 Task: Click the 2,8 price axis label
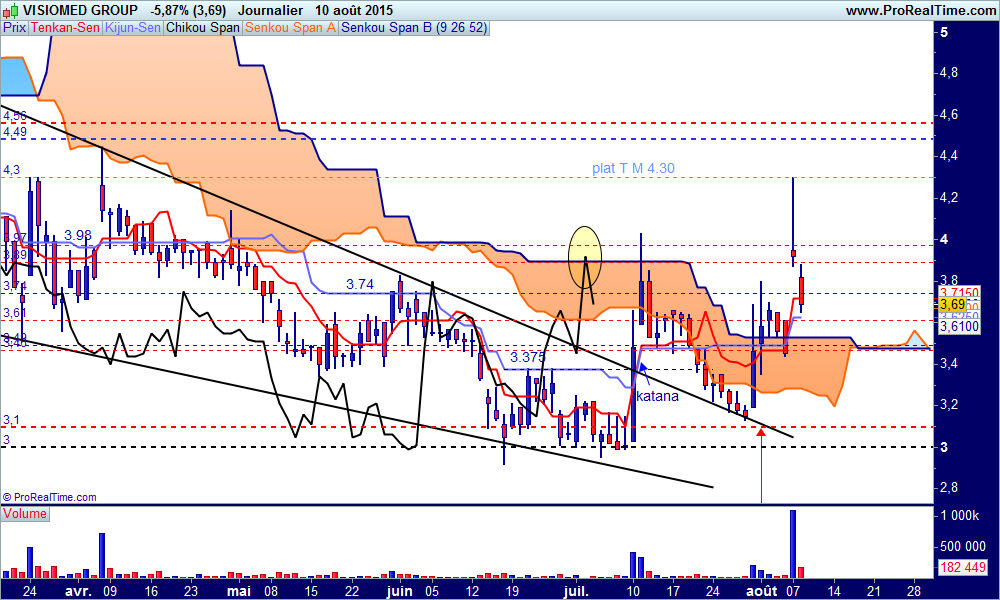(x=949, y=488)
